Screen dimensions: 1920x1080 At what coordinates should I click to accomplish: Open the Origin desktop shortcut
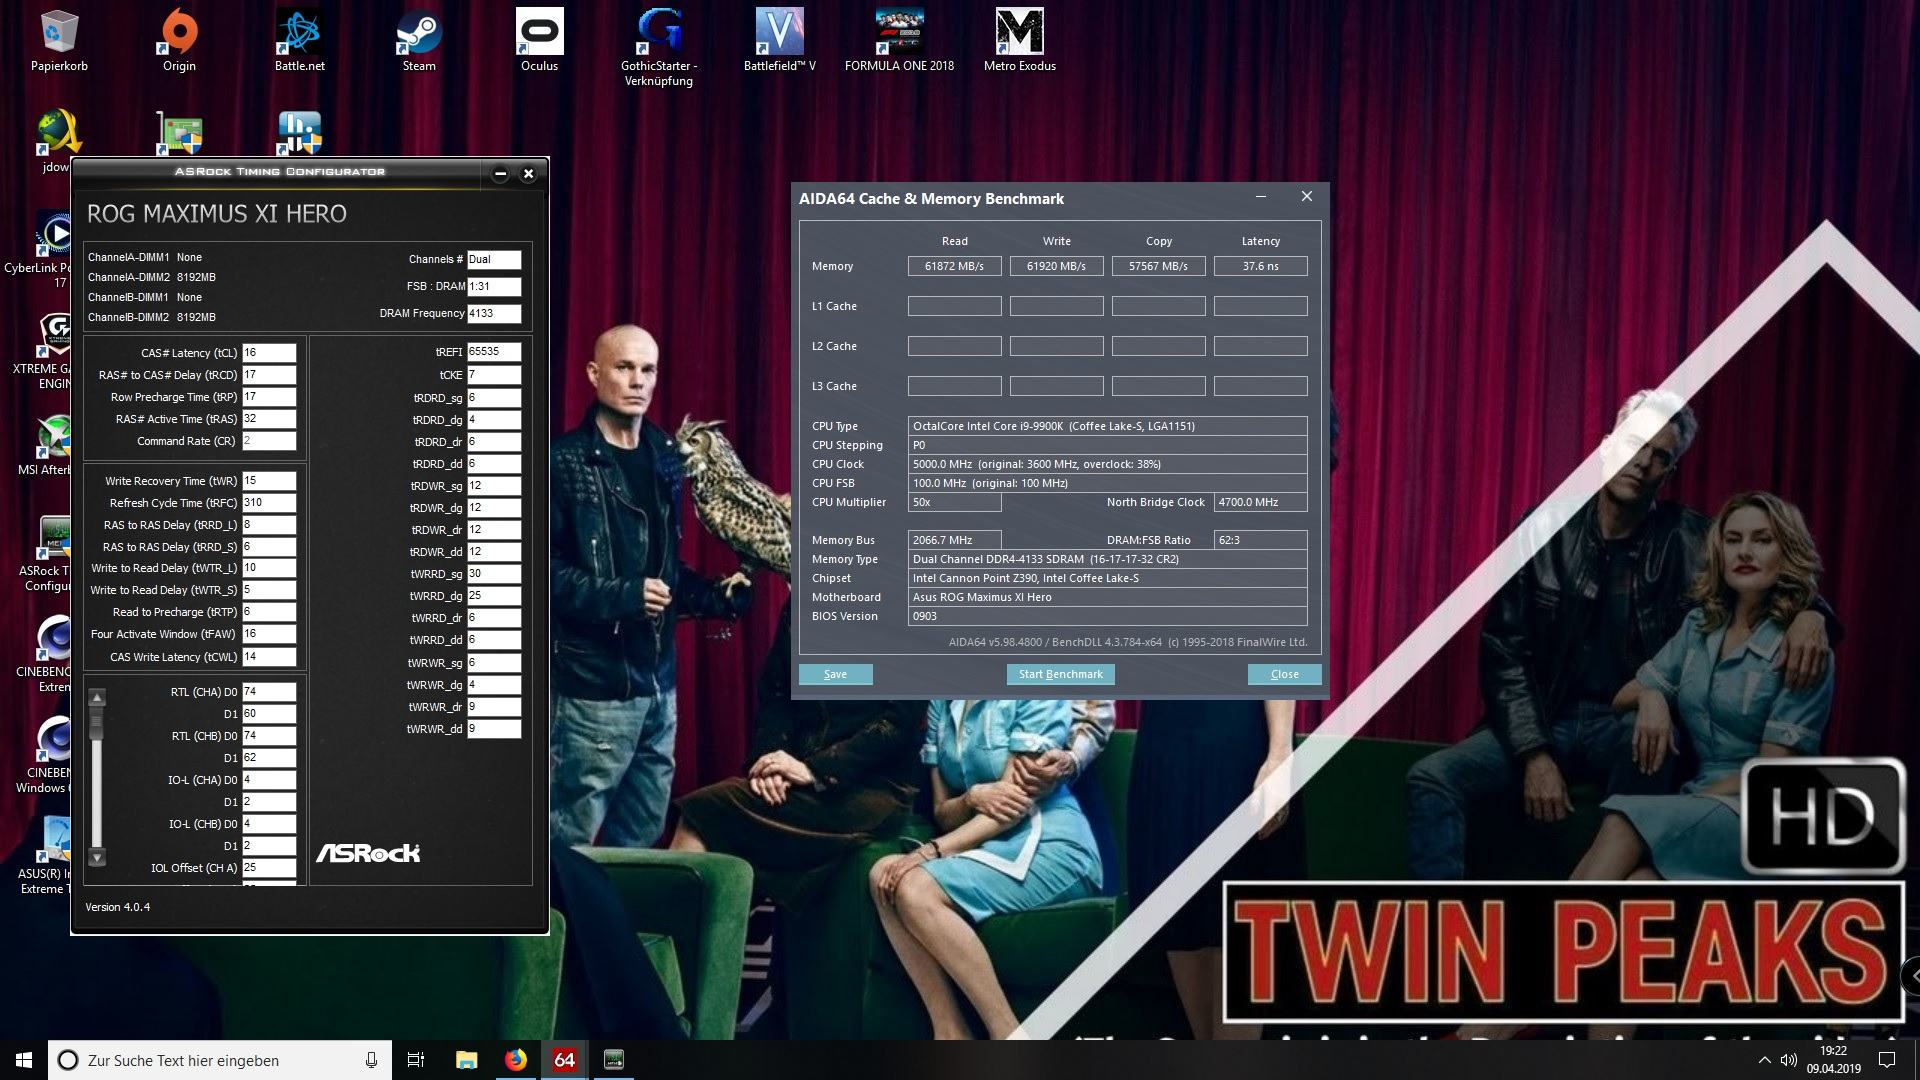tap(179, 40)
